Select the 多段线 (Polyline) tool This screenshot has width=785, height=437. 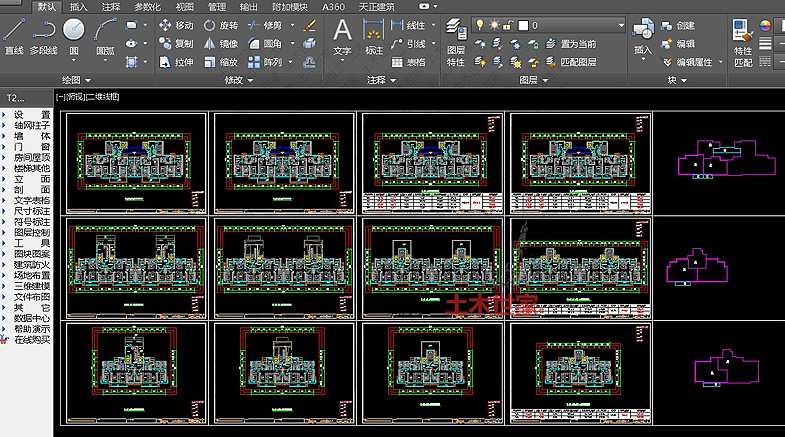click(44, 36)
